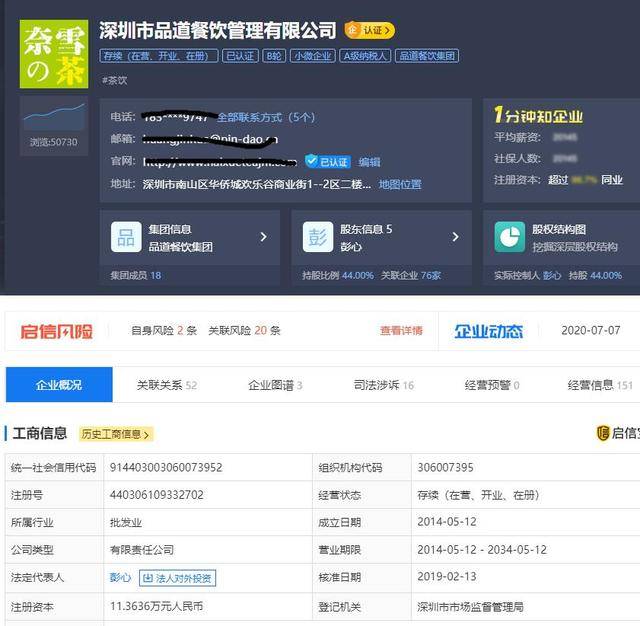Click the #茶饮 hashtag
The height and width of the screenshot is (626, 640).
pyautogui.click(x=115, y=80)
